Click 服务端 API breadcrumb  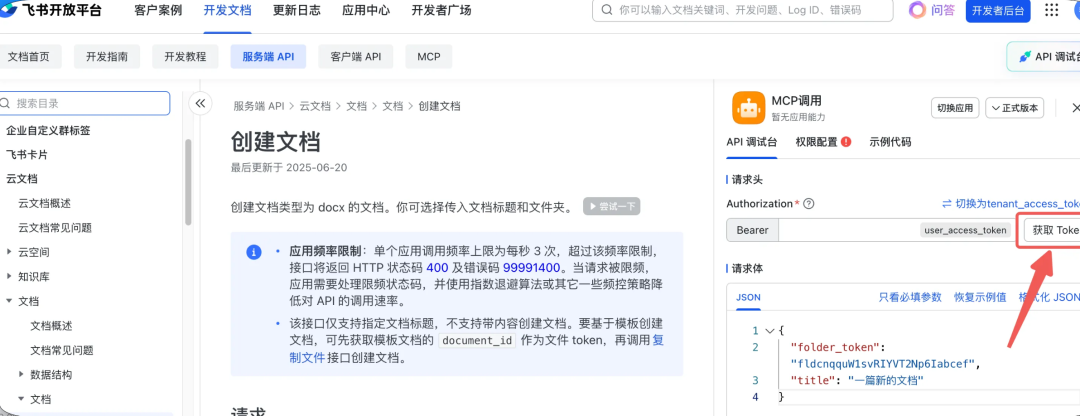pyautogui.click(x=258, y=106)
